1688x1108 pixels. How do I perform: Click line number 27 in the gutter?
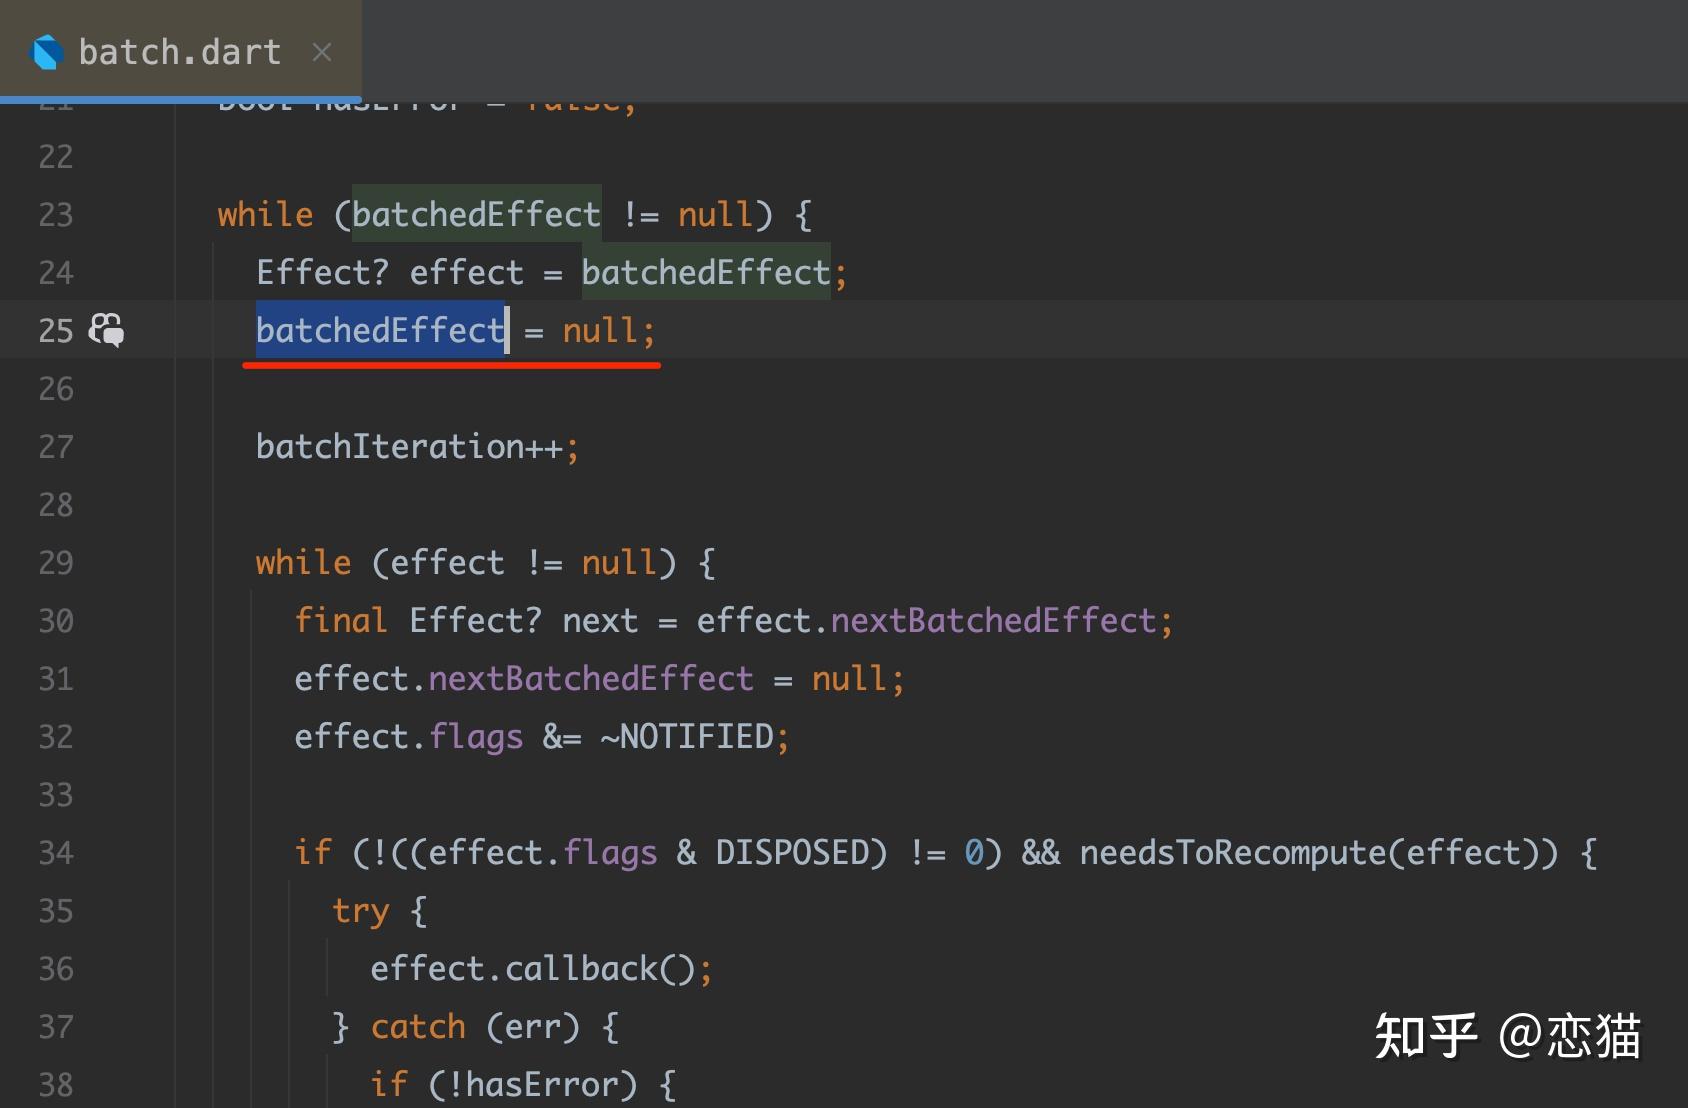pos(56,447)
